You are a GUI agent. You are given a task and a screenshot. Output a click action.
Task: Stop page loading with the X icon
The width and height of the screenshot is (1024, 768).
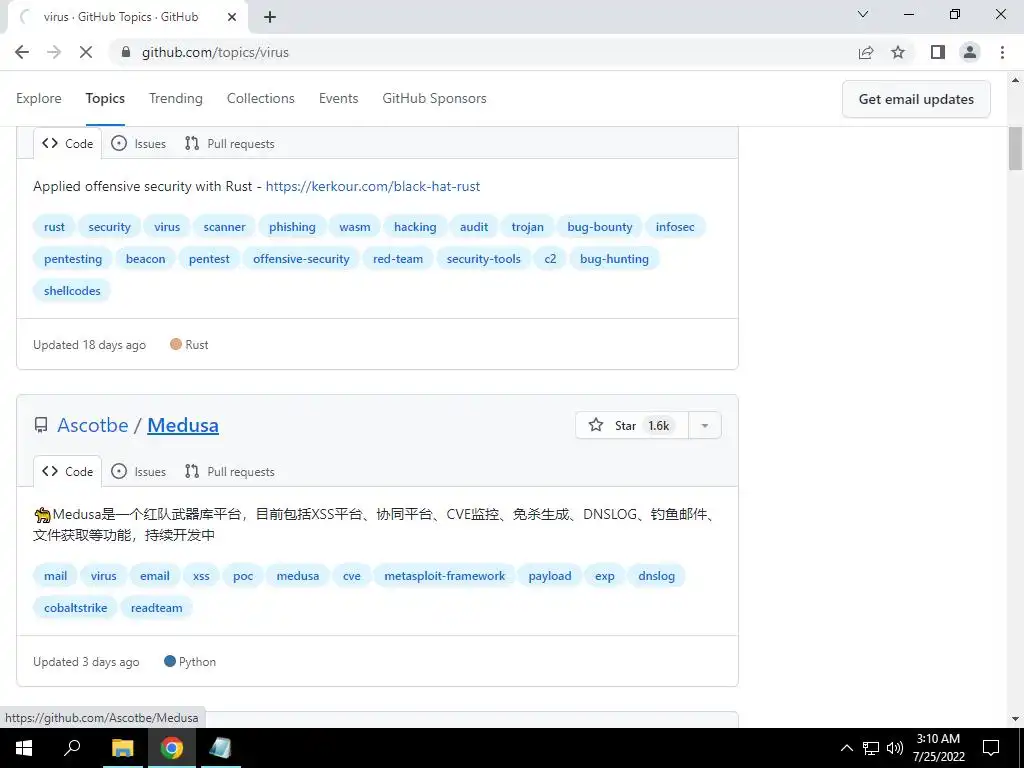(86, 52)
